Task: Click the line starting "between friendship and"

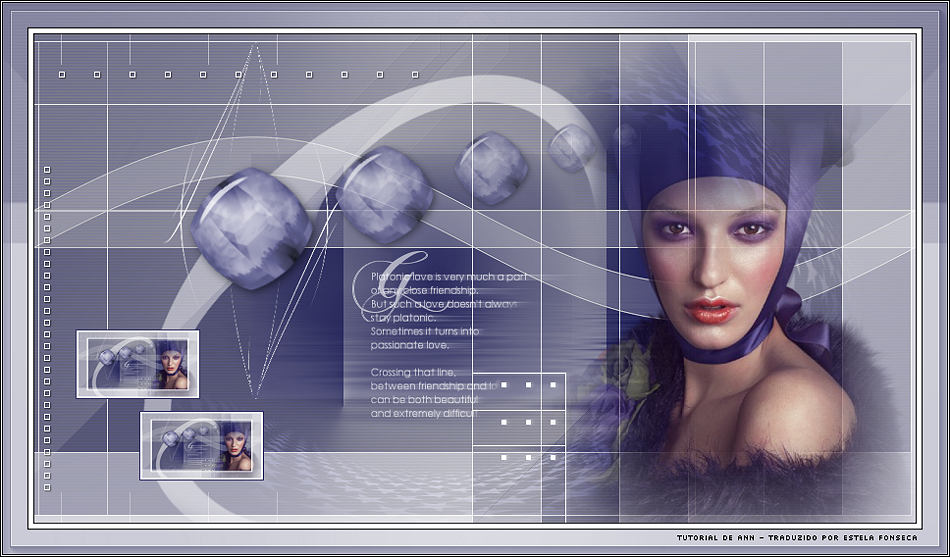Action: click(433, 385)
